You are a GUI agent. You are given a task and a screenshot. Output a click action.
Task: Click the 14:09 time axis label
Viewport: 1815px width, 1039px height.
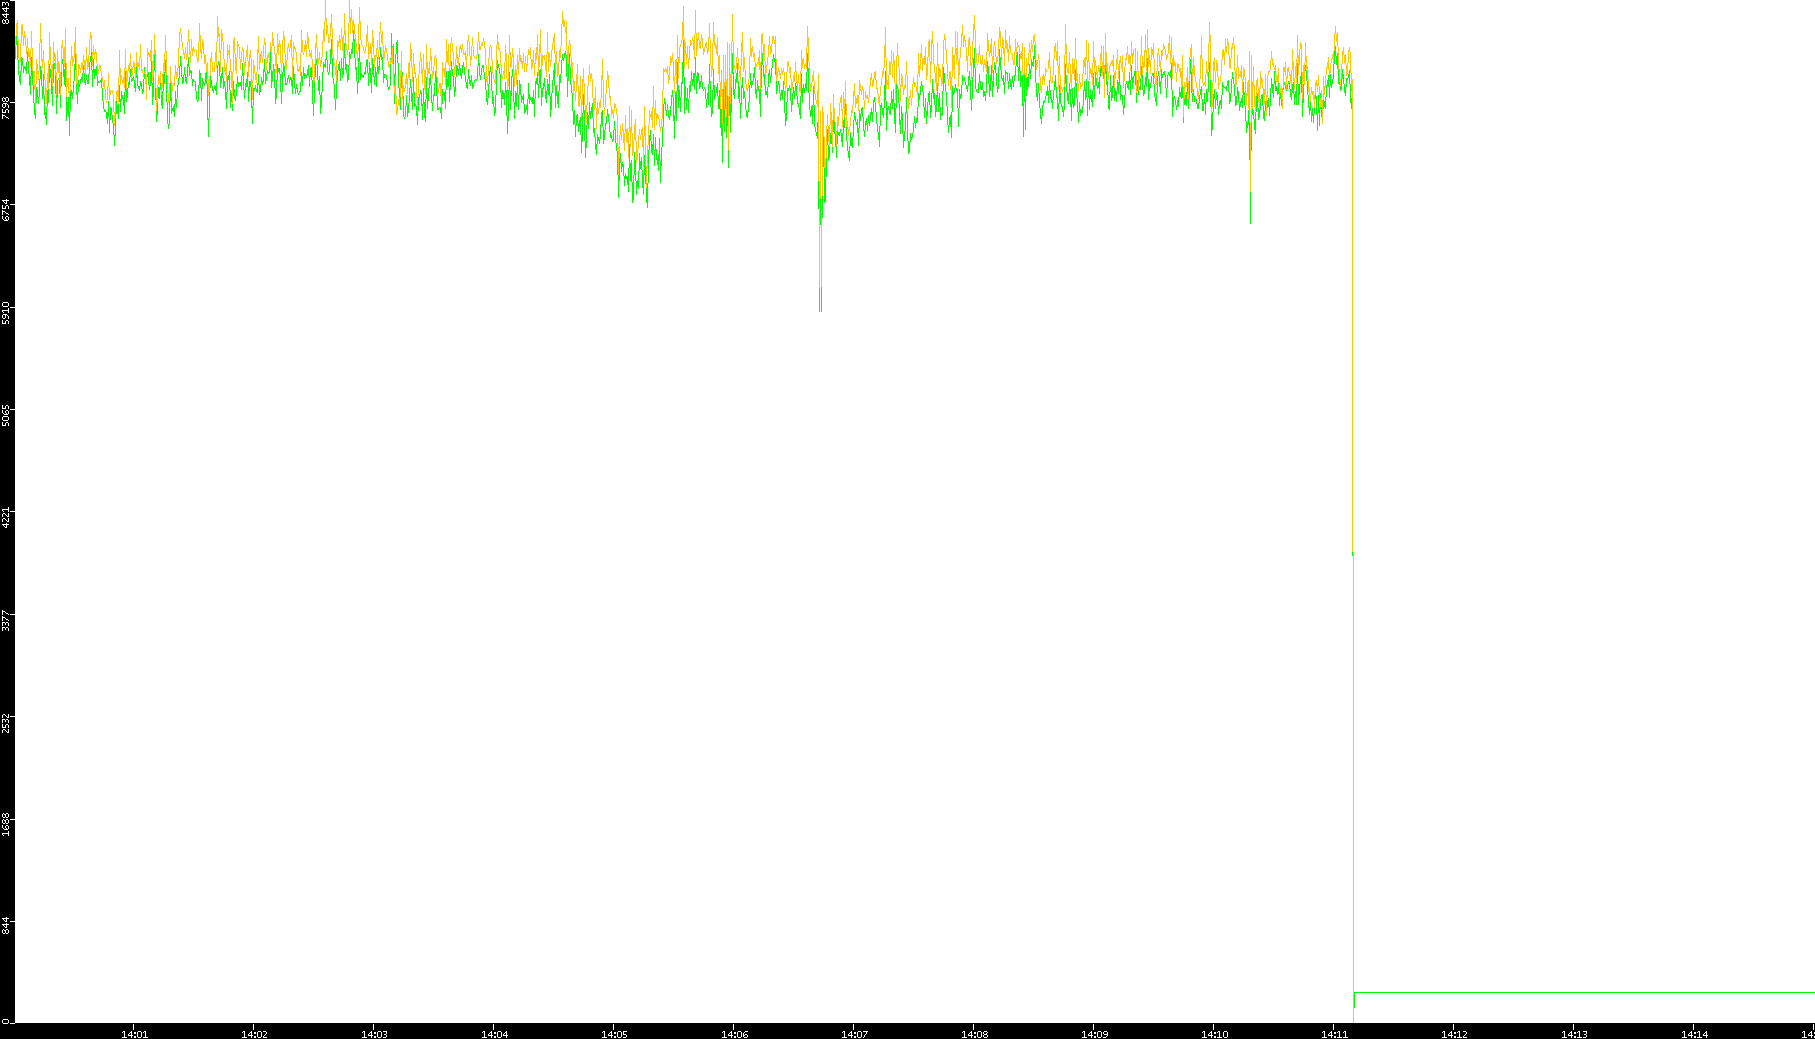(x=1094, y=1034)
